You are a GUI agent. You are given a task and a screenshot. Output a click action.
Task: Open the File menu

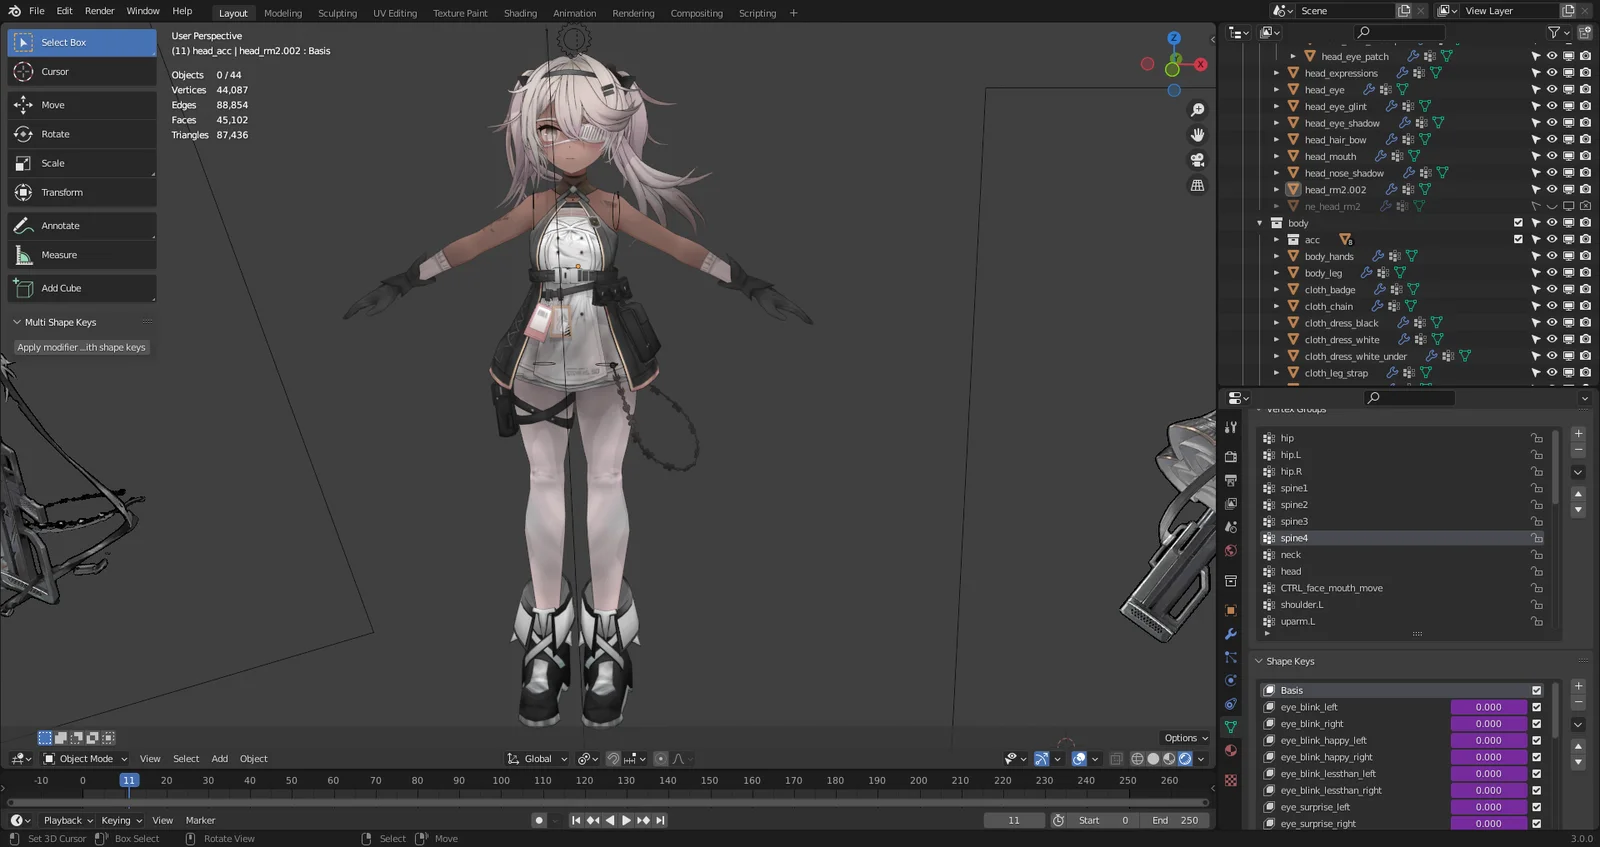click(37, 11)
